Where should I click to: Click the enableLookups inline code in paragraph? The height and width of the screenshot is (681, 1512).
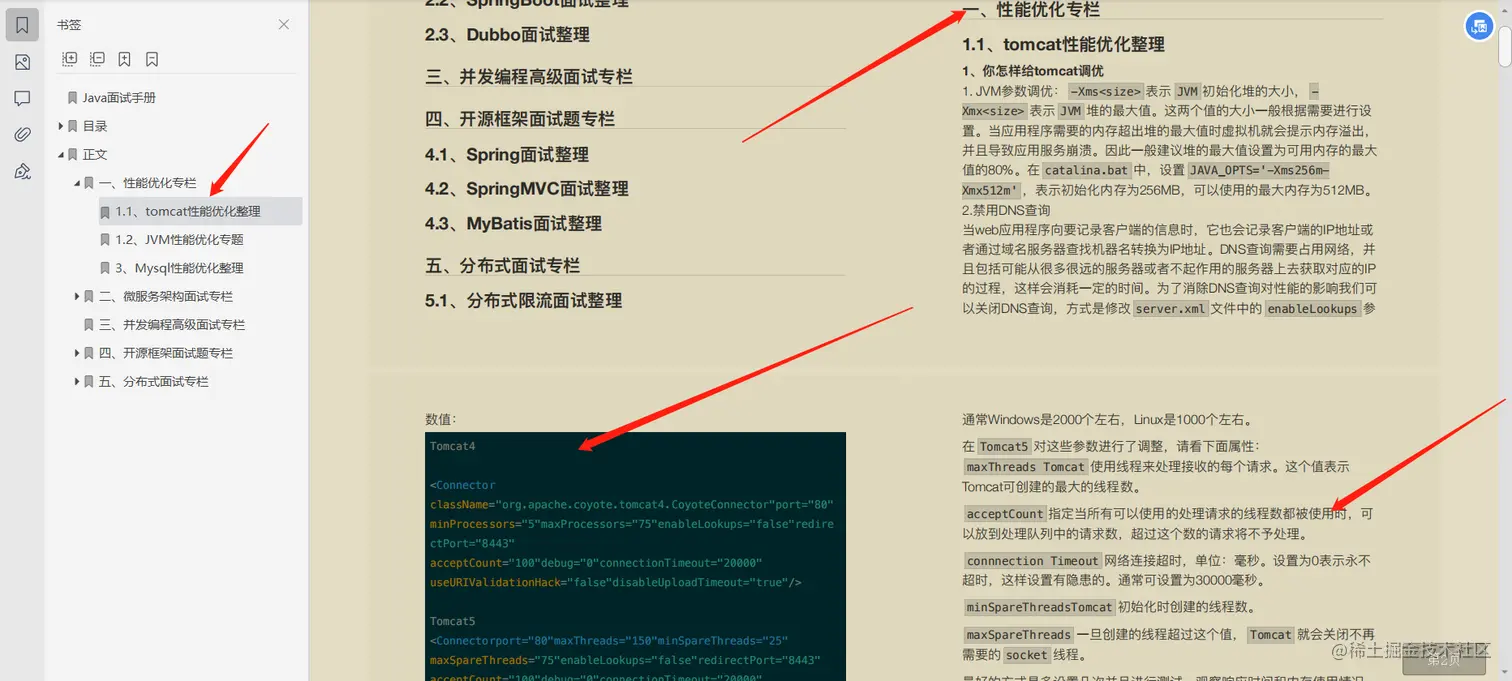(1312, 309)
